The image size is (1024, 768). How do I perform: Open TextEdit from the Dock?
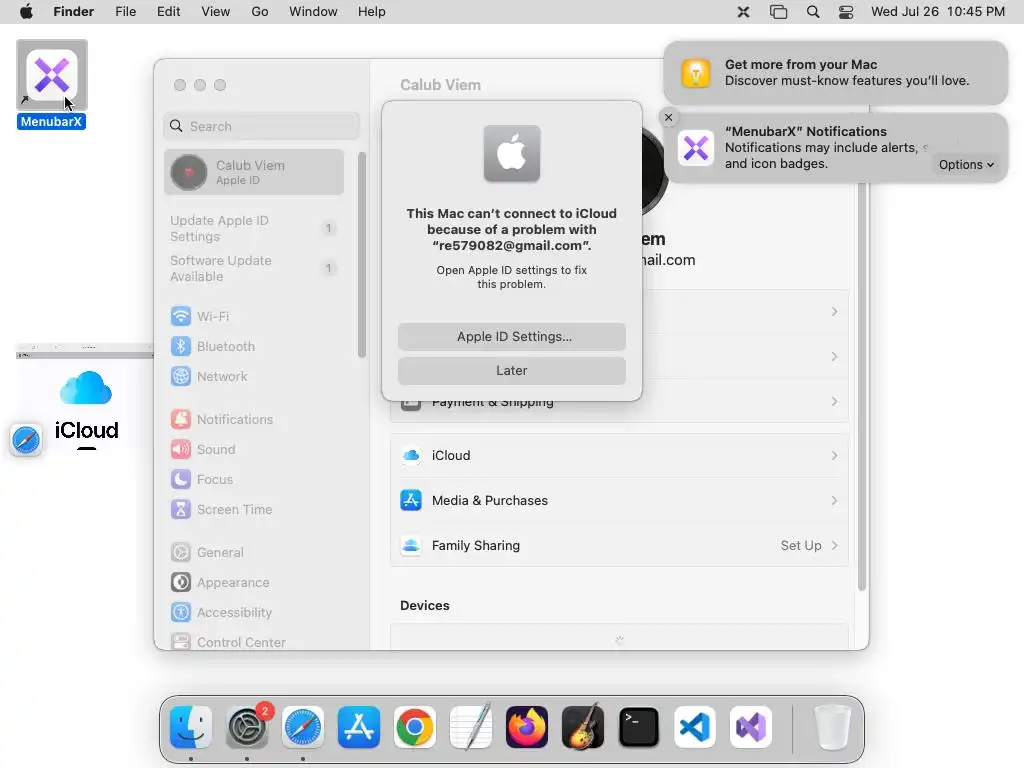[471, 727]
